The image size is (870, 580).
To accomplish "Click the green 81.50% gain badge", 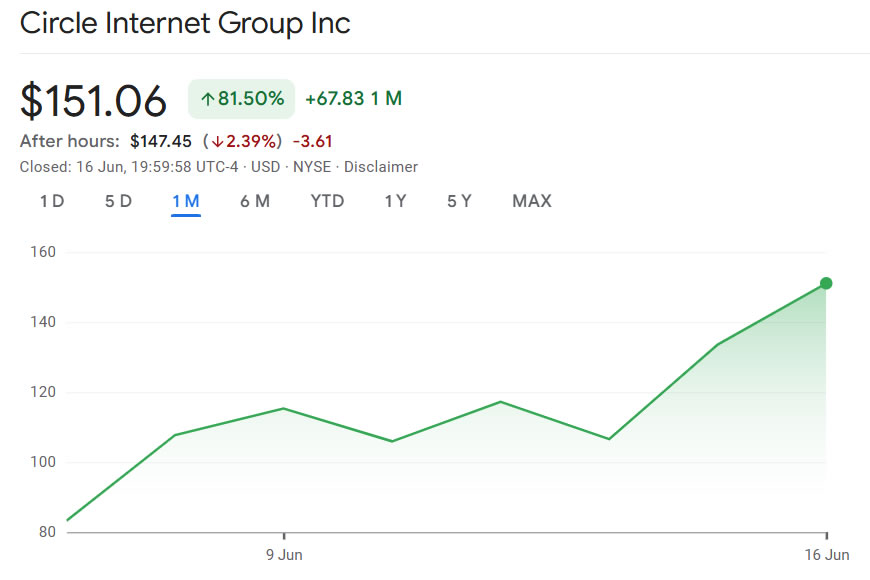I will pyautogui.click(x=241, y=99).
